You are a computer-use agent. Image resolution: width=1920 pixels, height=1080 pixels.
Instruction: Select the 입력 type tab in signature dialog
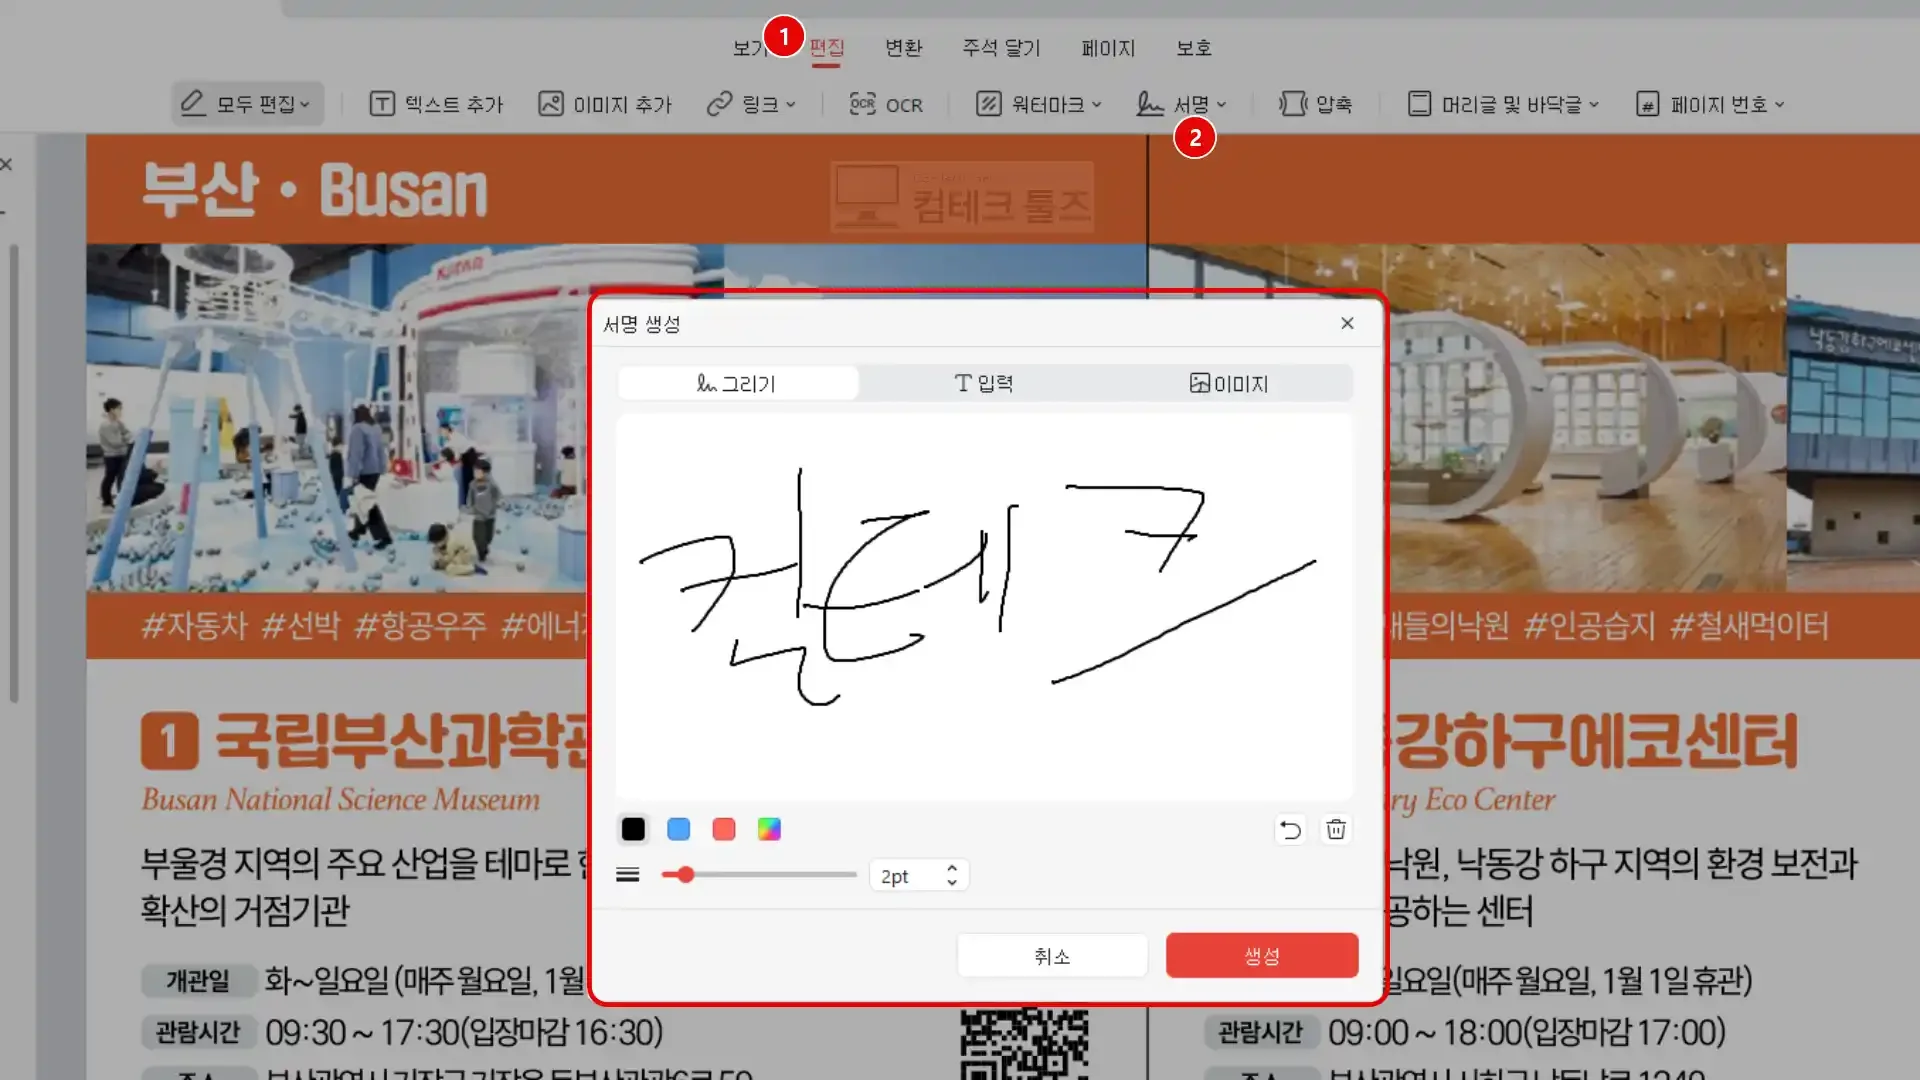tap(984, 383)
